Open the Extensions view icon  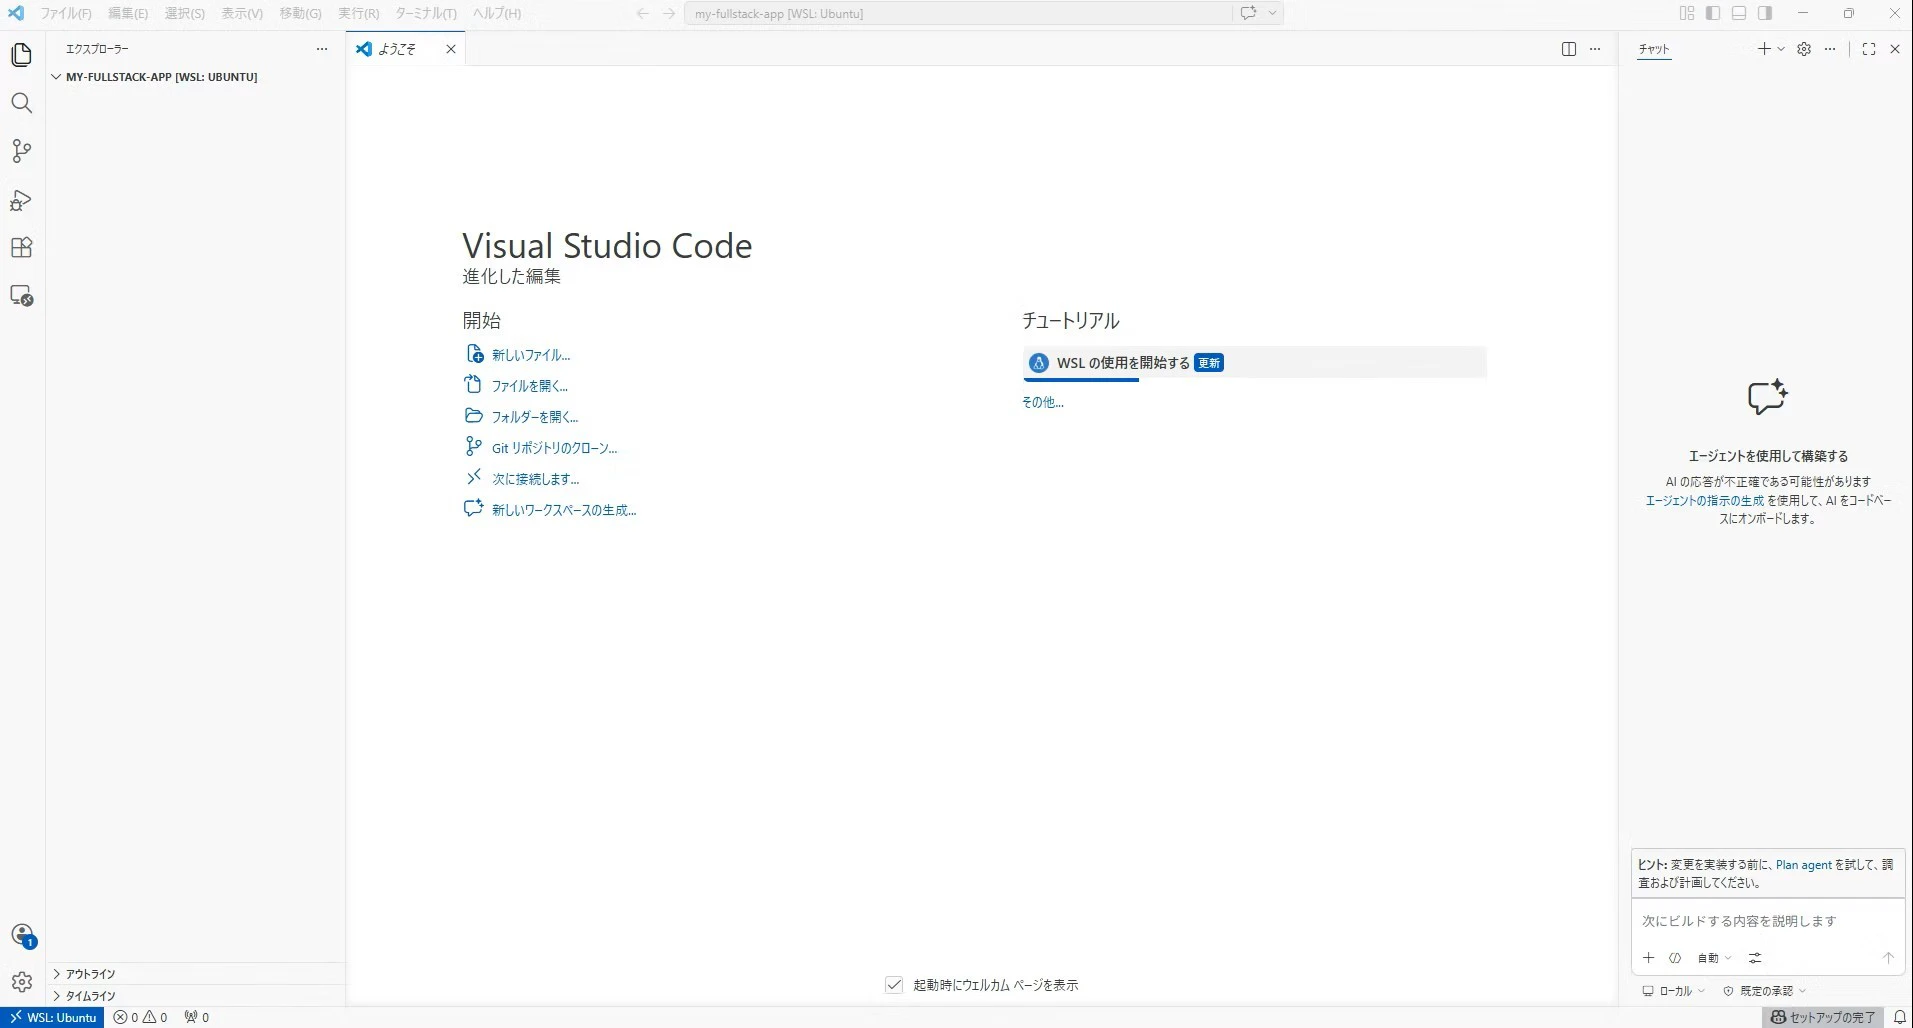pyautogui.click(x=22, y=248)
